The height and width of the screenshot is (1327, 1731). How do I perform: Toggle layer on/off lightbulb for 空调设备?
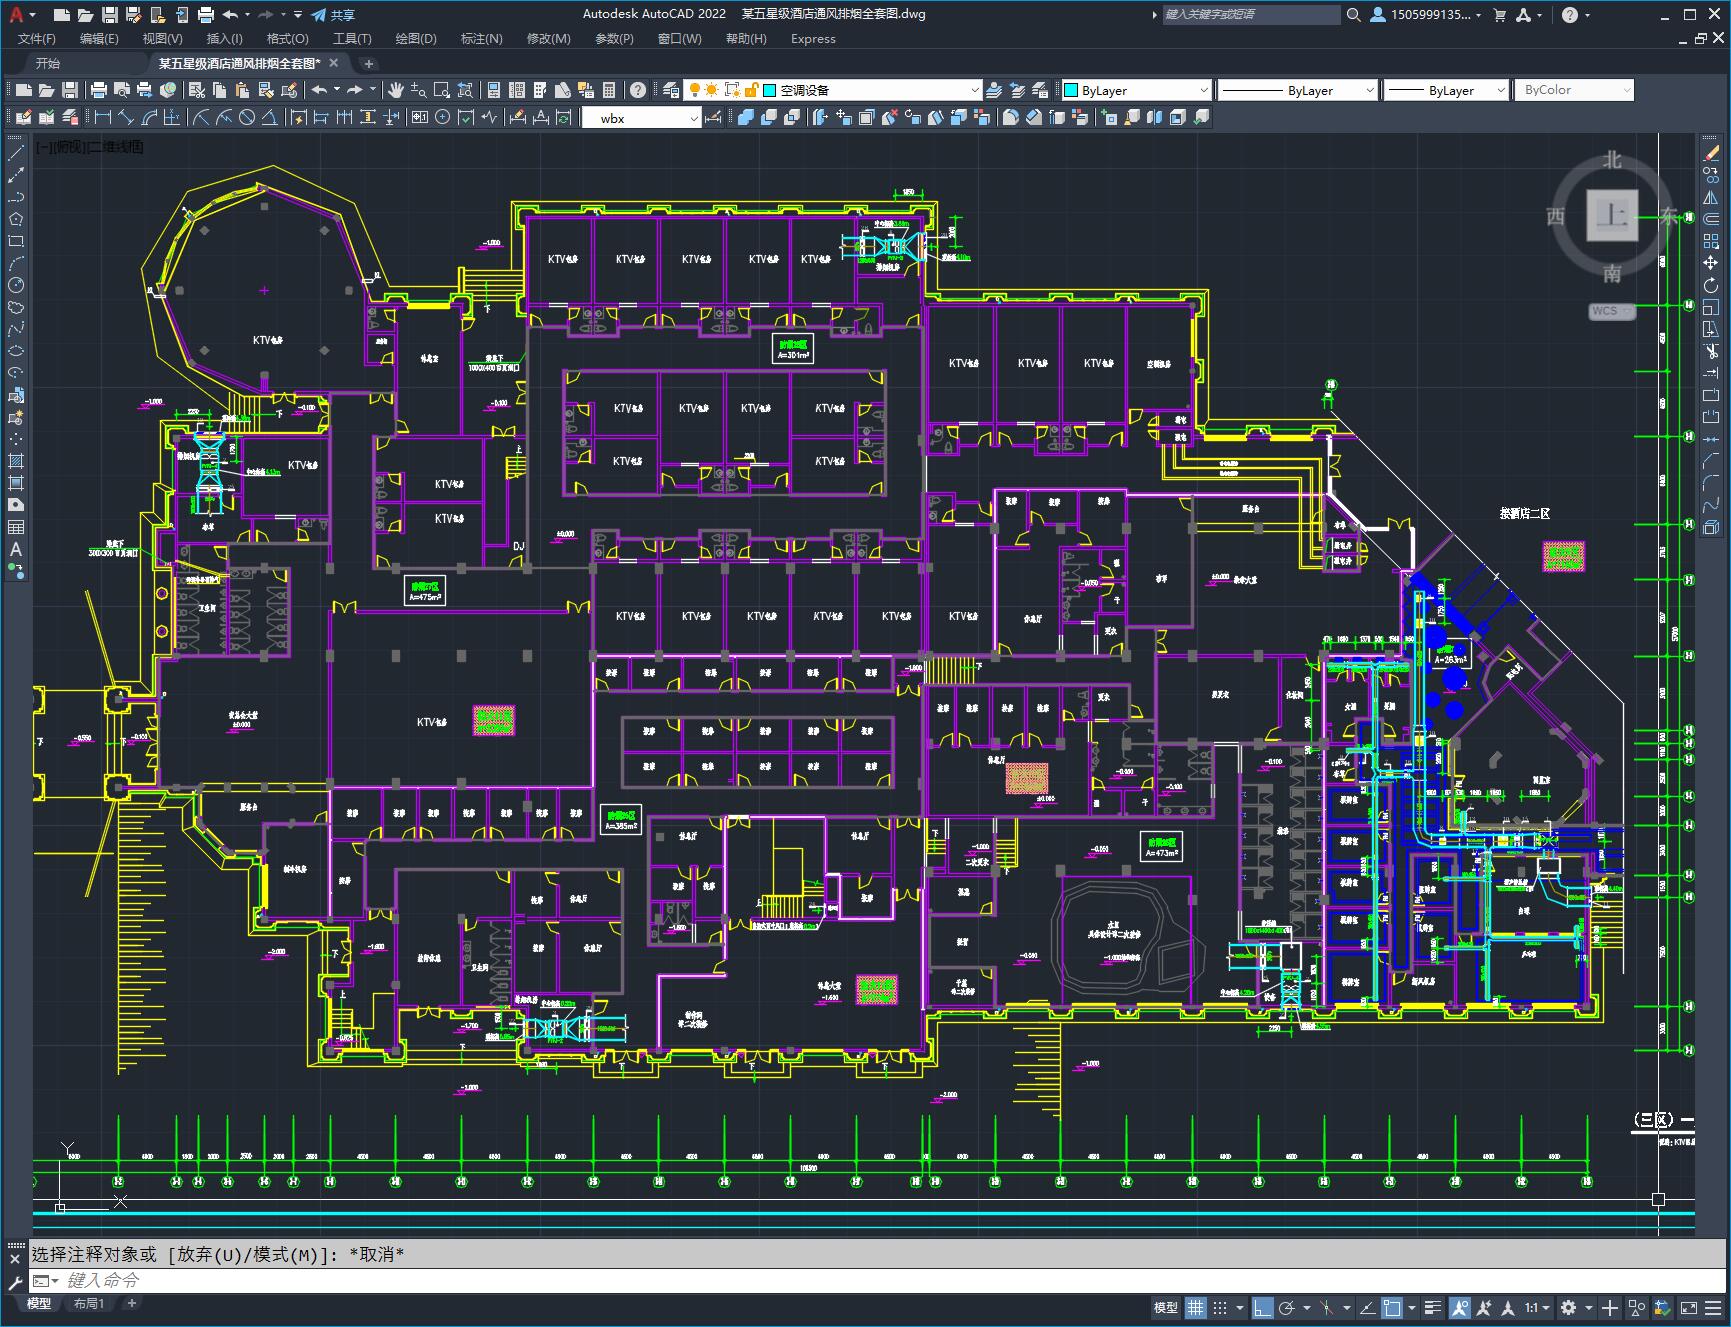tap(694, 90)
